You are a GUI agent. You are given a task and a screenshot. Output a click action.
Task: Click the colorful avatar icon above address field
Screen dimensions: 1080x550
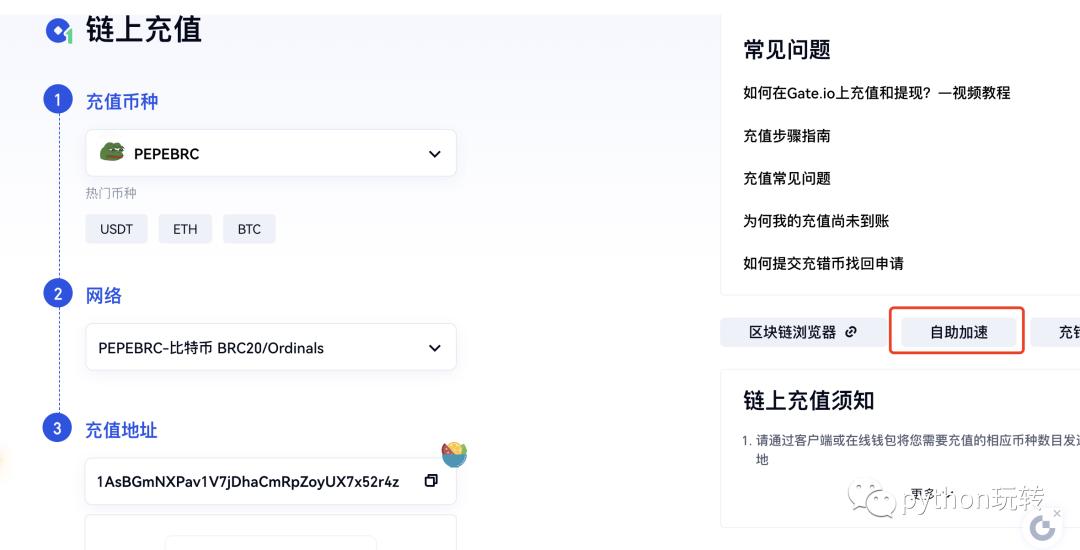[454, 455]
